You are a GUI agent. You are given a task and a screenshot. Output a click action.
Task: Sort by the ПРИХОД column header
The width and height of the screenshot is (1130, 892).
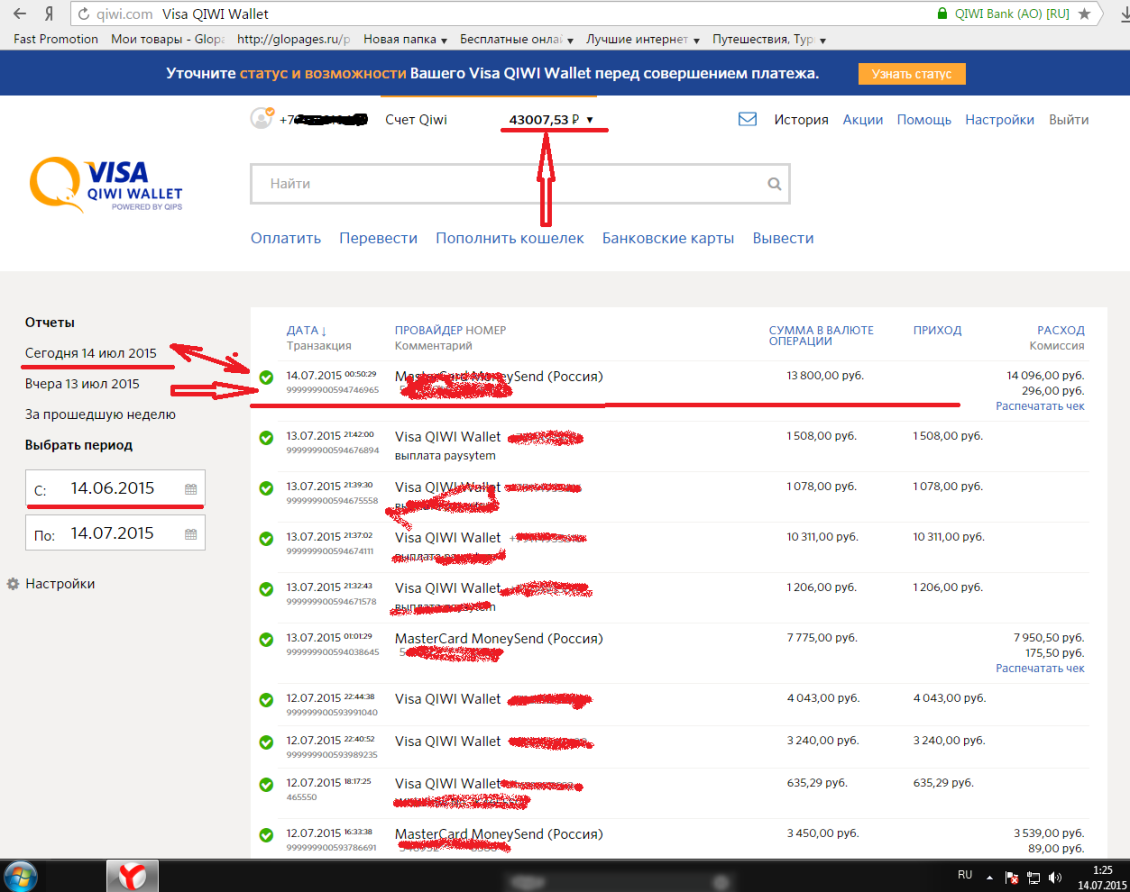(x=937, y=330)
